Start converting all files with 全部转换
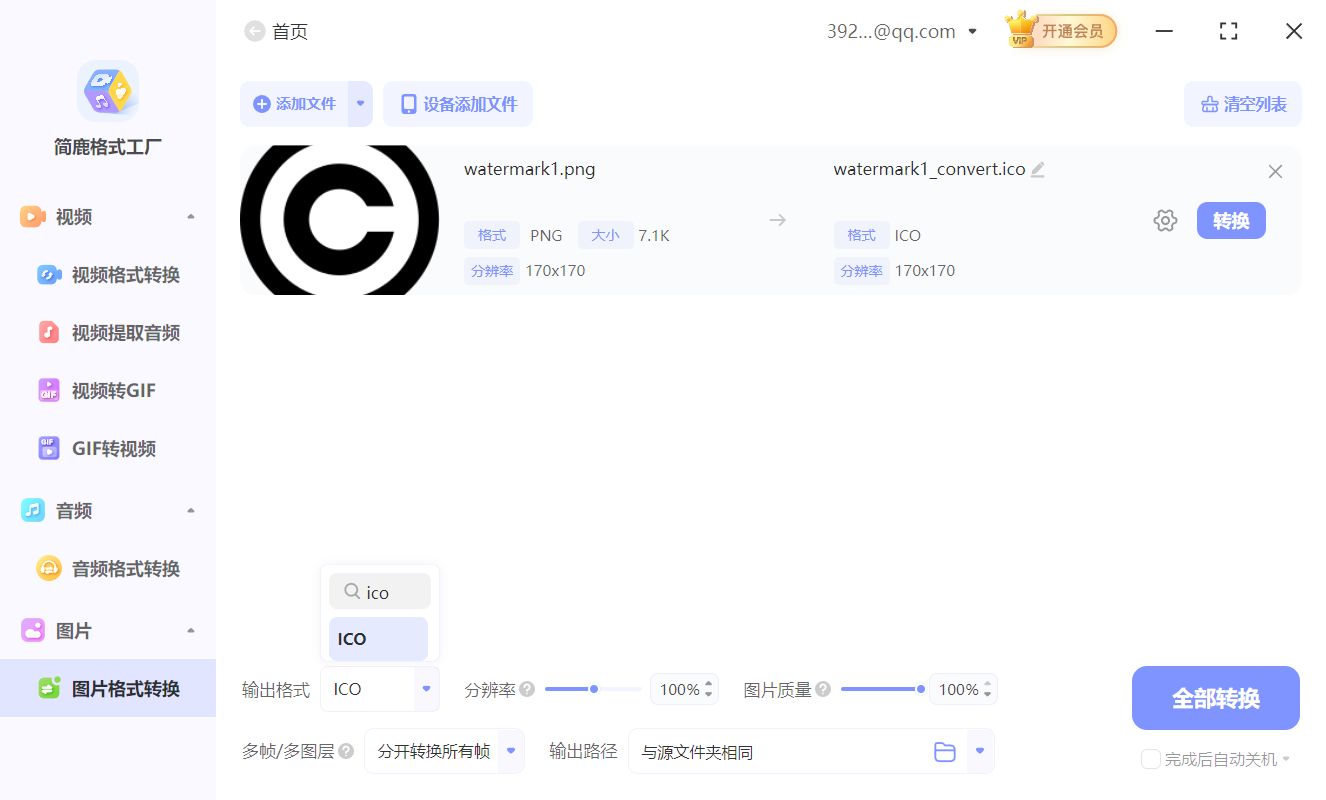Viewport: 1326px width, 800px height. (1215, 697)
